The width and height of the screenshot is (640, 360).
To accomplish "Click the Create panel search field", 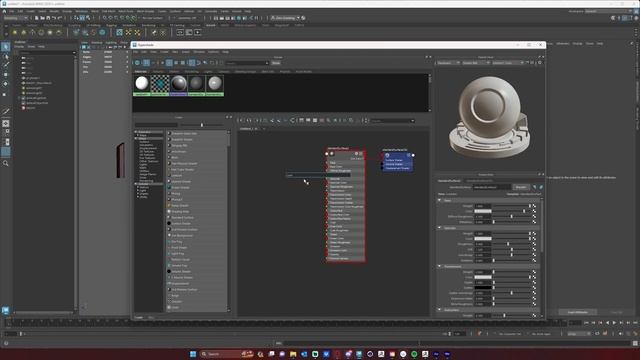I will (x=156, y=125).
